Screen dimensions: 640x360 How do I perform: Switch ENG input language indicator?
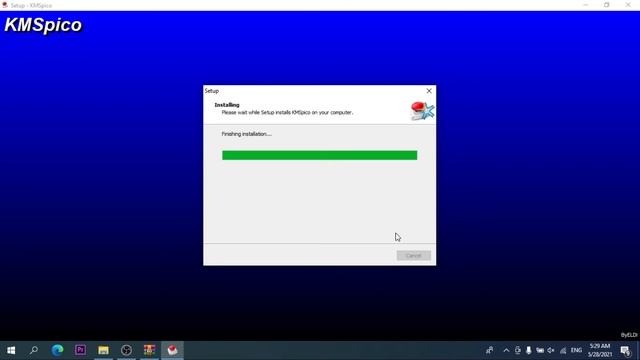576,350
